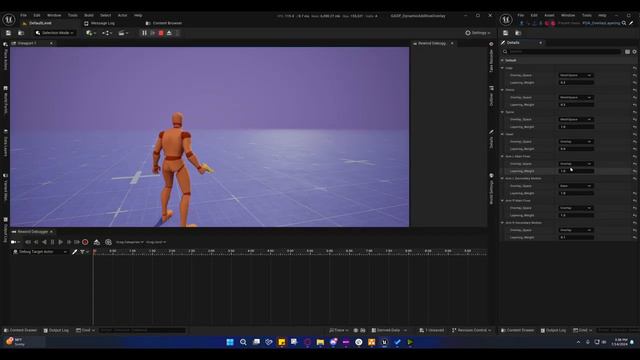Screen dimensions: 640x360
Task: Collapse the Default category in Details
Action: [x=502, y=60]
